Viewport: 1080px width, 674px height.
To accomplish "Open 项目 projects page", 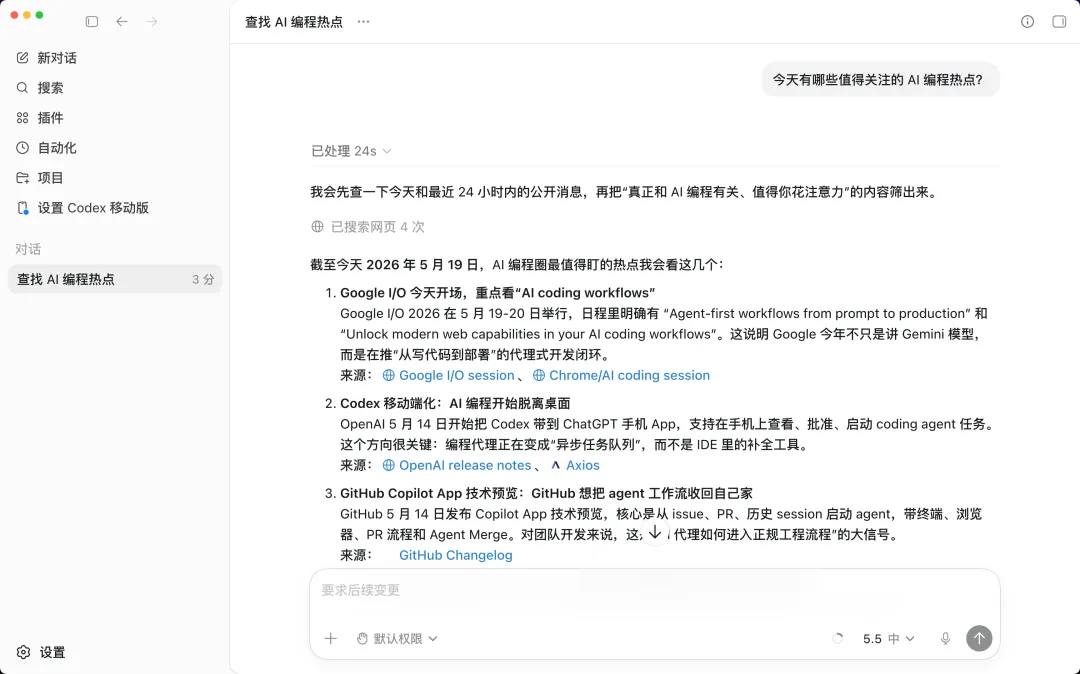I will tap(40, 178).
